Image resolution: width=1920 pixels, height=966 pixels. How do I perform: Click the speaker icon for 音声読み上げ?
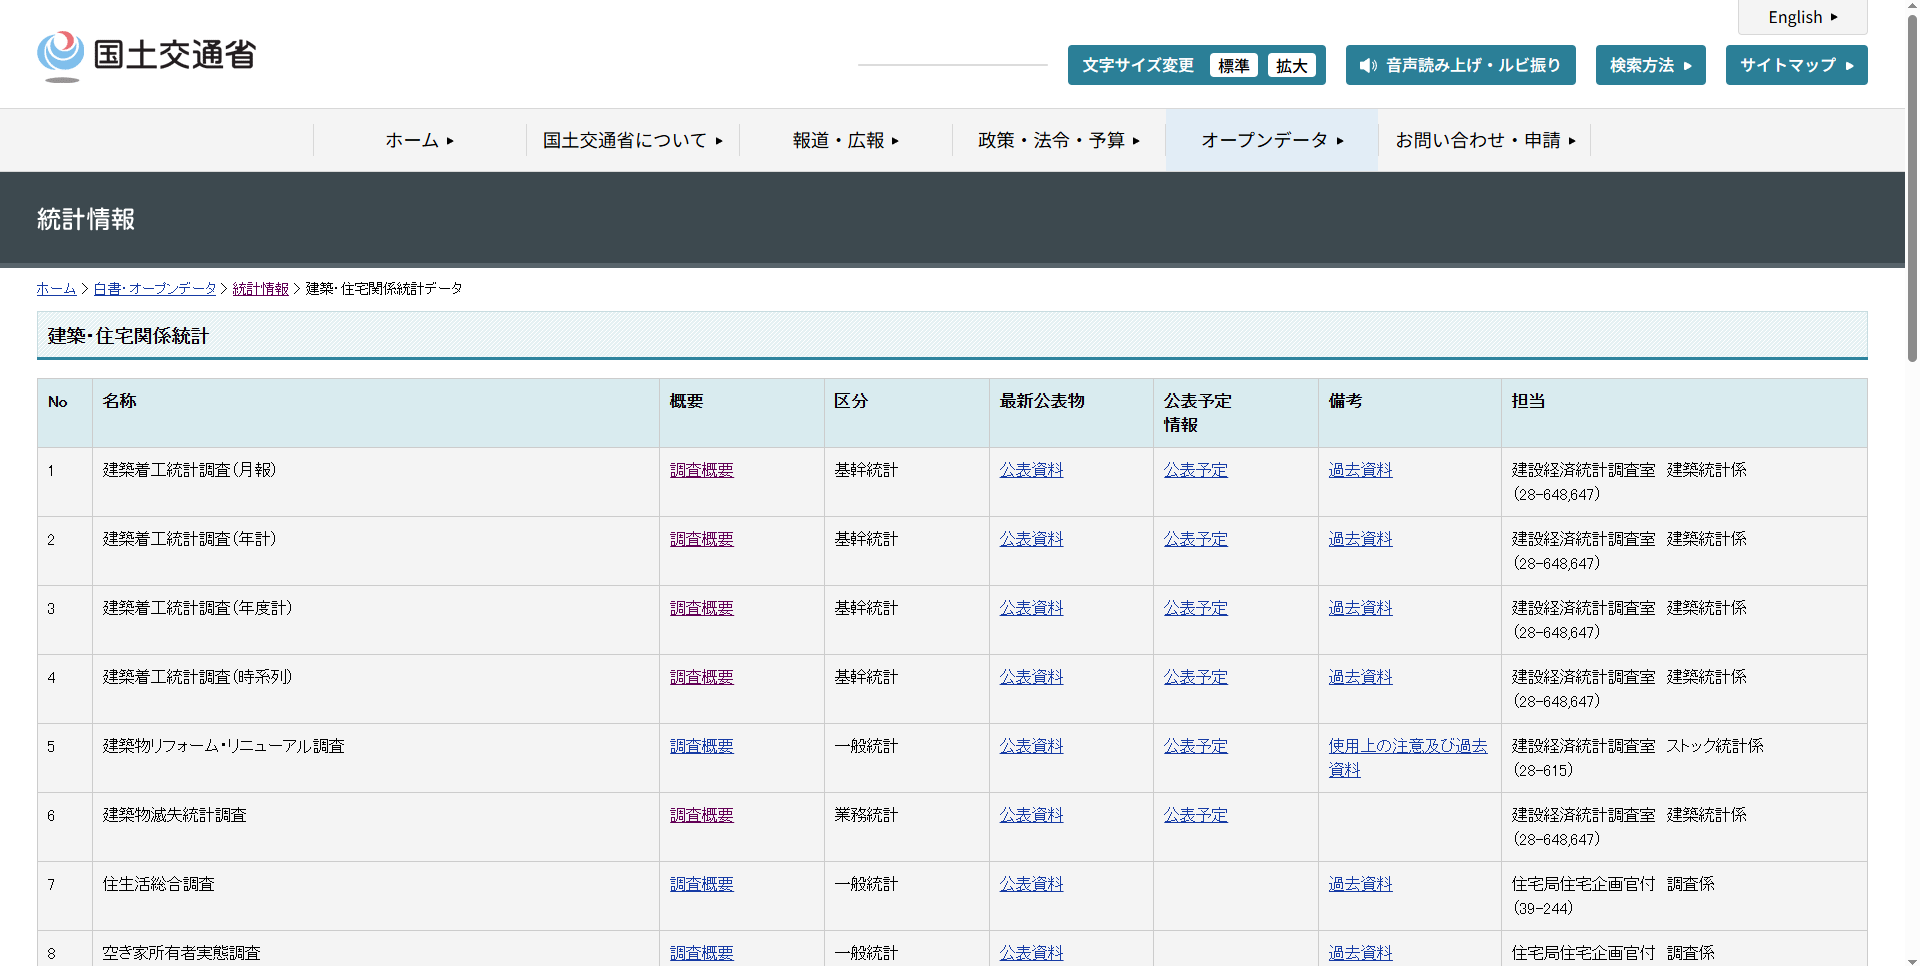coord(1368,66)
